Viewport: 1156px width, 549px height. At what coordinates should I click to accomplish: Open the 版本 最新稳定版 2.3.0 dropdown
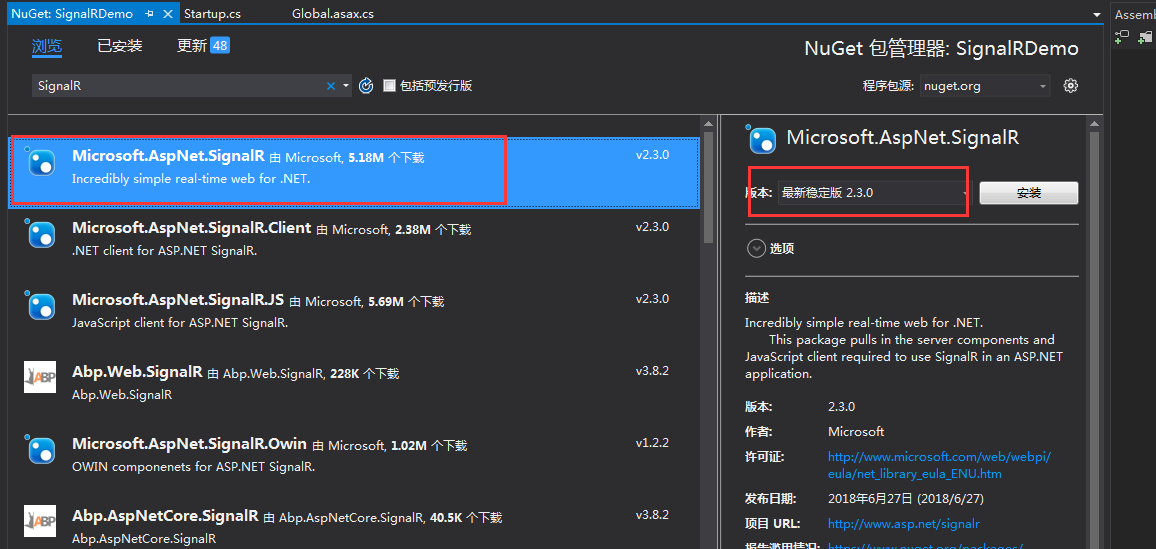coord(874,193)
